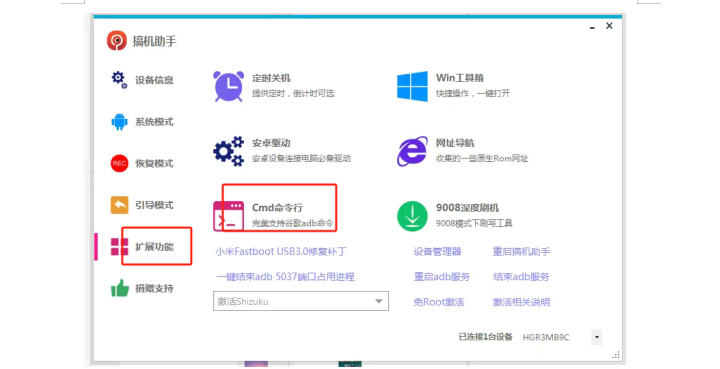This screenshot has width=720, height=369.
Task: Click the 9008深度刷机 title text
Action: pyautogui.click(x=467, y=208)
